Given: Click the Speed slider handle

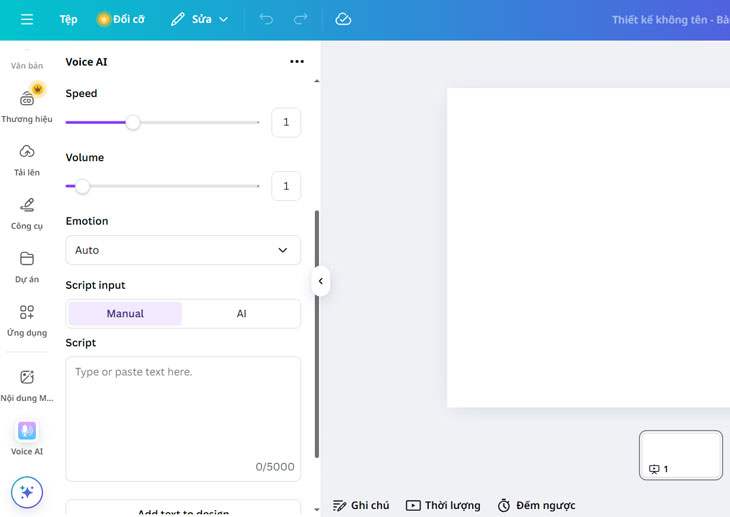Looking at the screenshot, I should click(133, 122).
